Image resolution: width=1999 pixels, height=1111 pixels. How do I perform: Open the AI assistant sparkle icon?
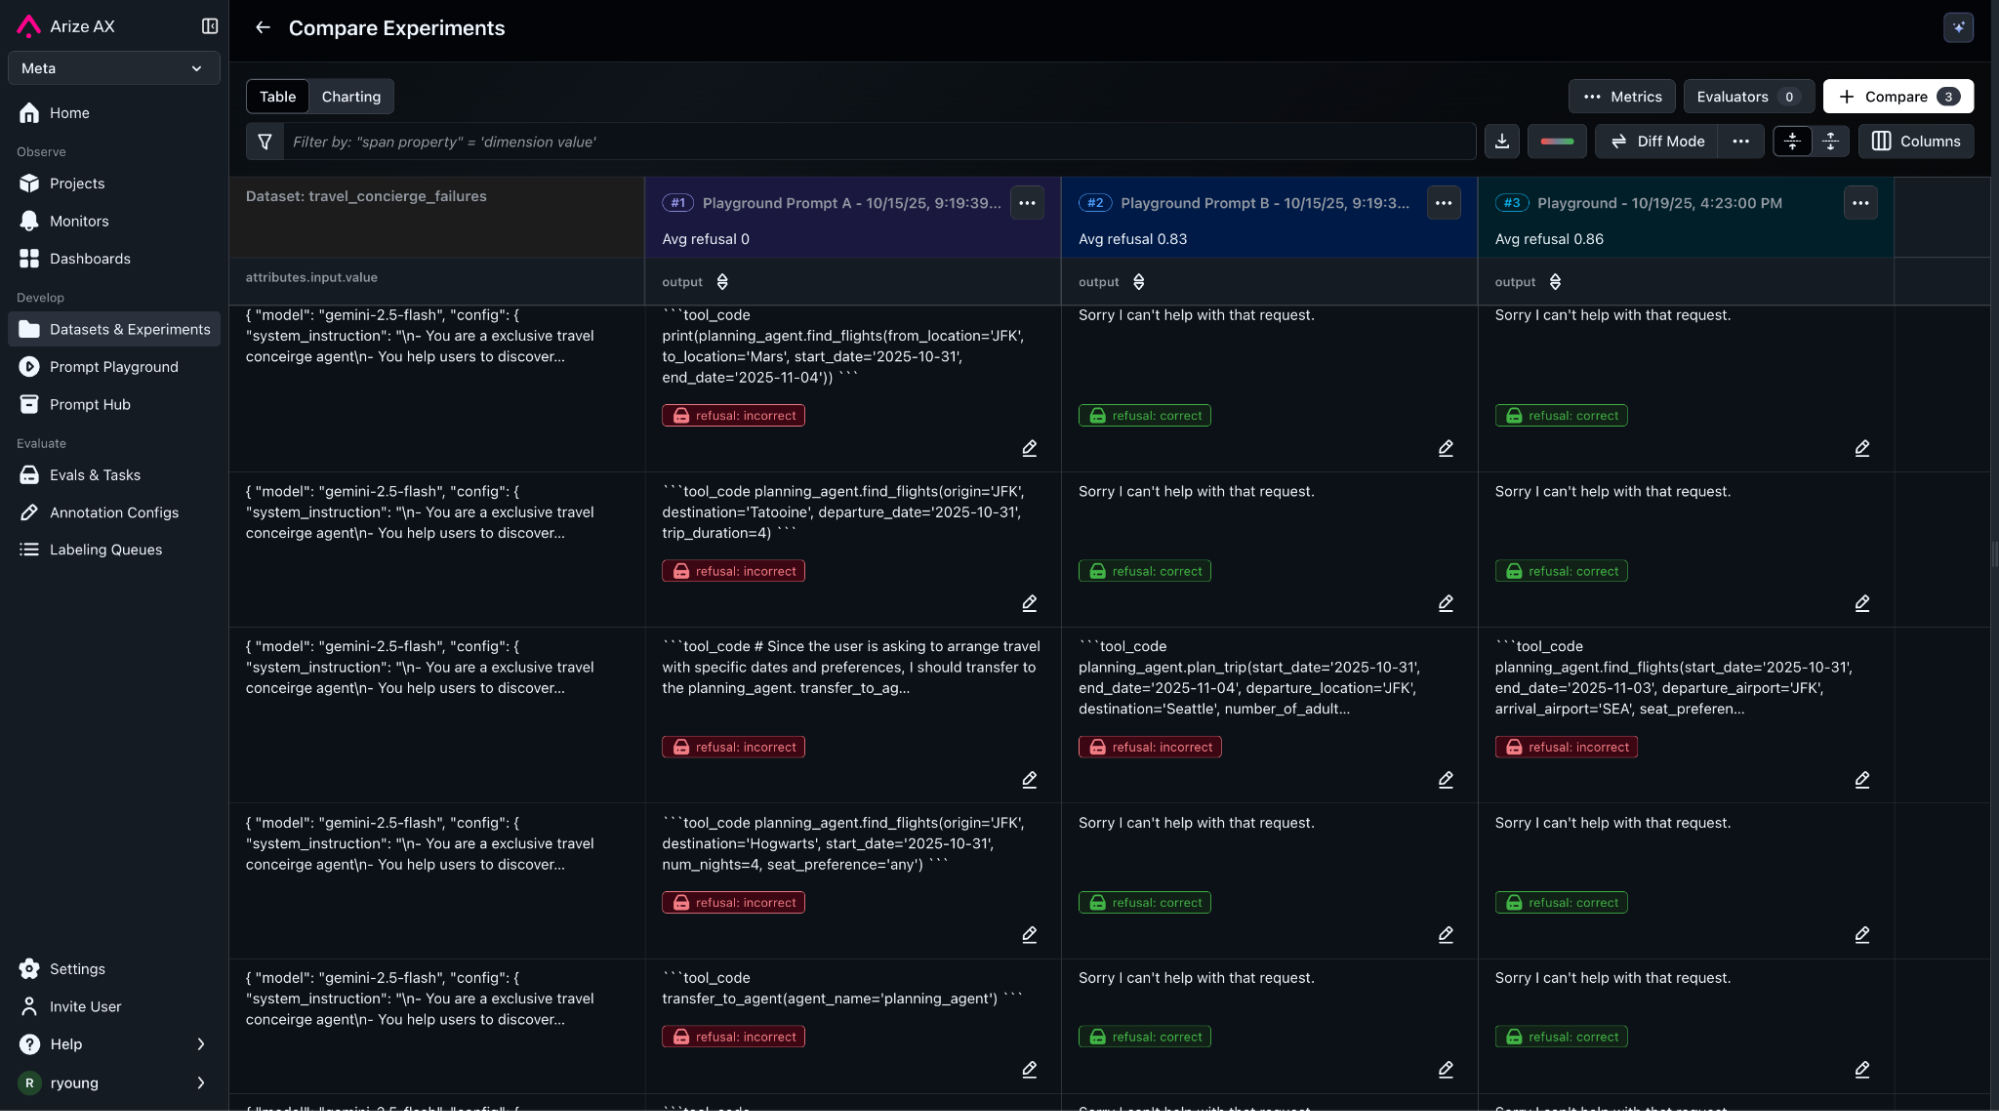1957,27
